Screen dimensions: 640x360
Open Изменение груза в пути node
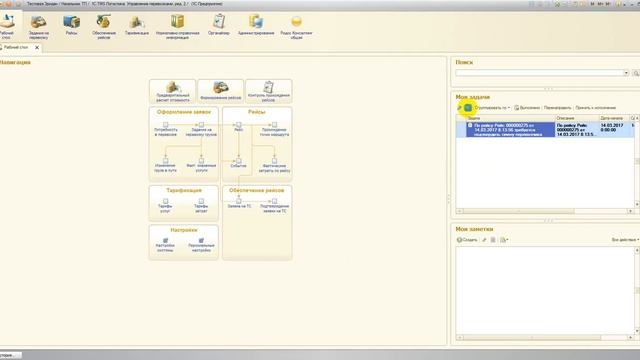coord(165,165)
